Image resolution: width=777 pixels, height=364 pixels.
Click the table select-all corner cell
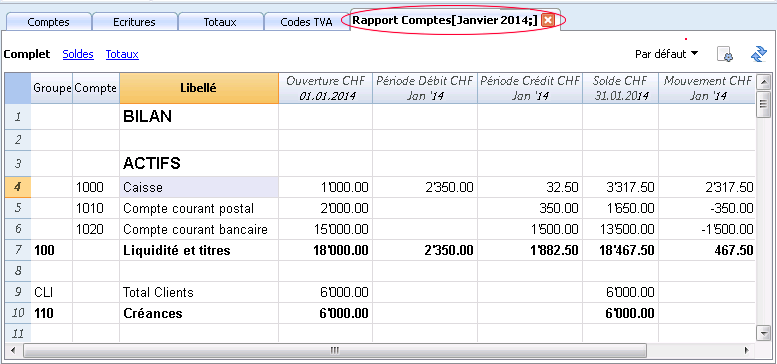point(18,88)
